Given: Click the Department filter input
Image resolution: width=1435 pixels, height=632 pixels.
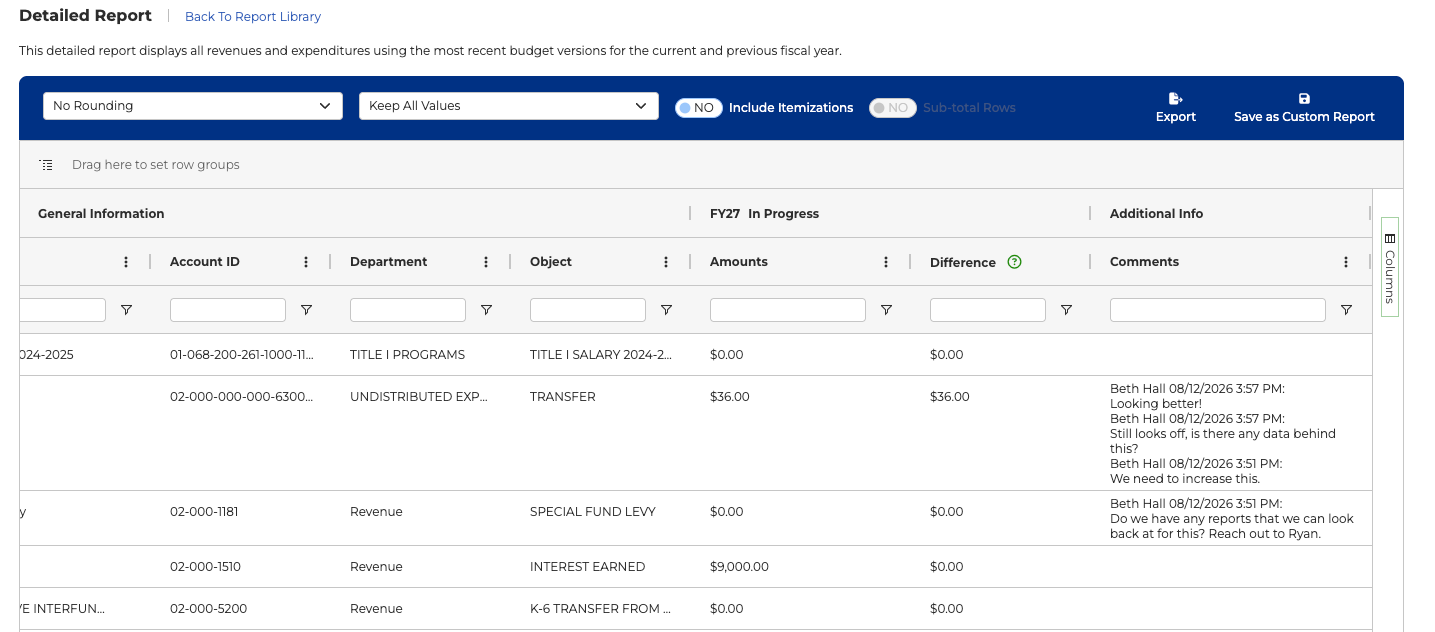Looking at the screenshot, I should (x=408, y=310).
